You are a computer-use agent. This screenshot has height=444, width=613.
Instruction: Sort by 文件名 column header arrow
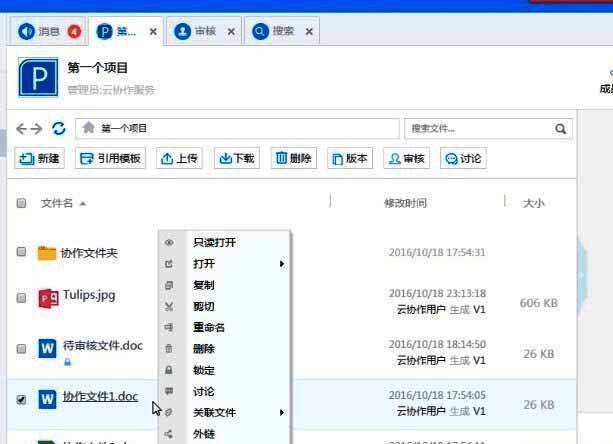[82, 204]
